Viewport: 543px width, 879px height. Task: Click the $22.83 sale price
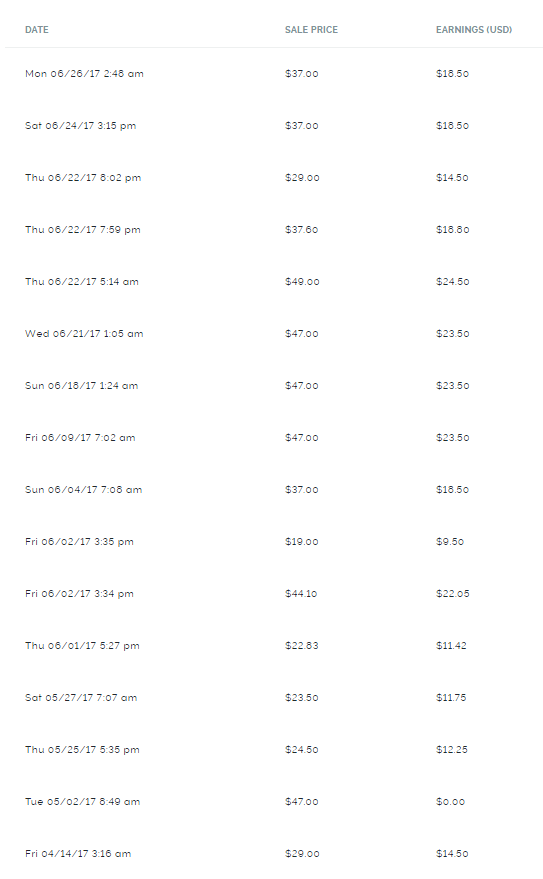click(301, 646)
